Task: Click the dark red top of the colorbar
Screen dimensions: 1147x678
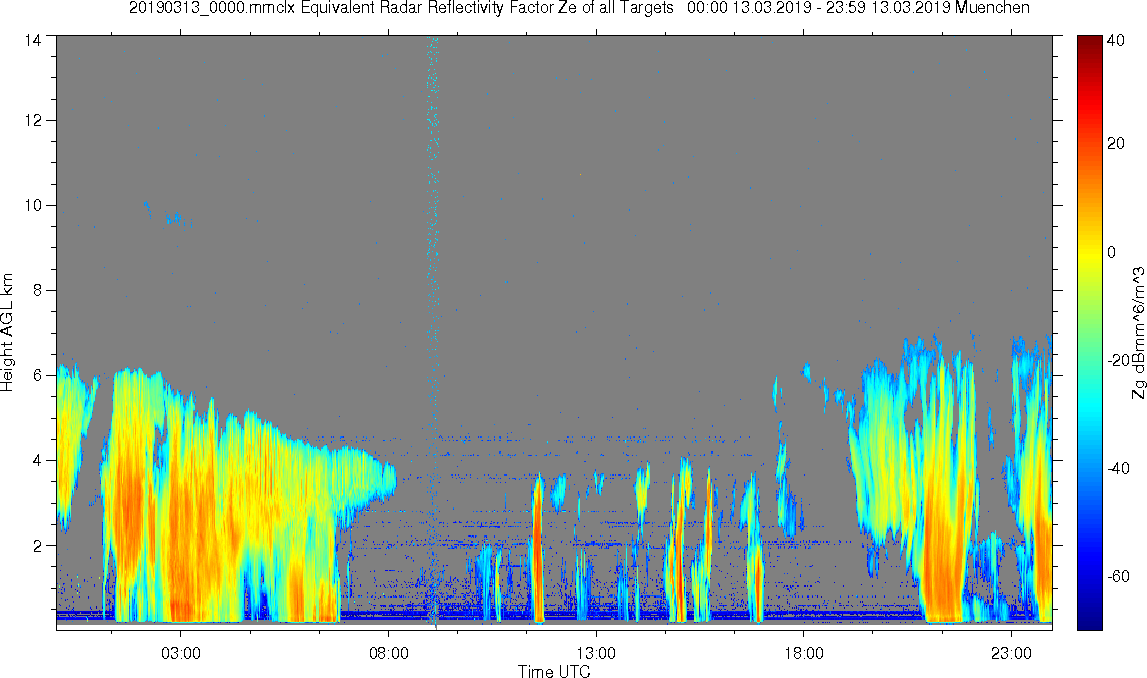Action: point(1089,44)
